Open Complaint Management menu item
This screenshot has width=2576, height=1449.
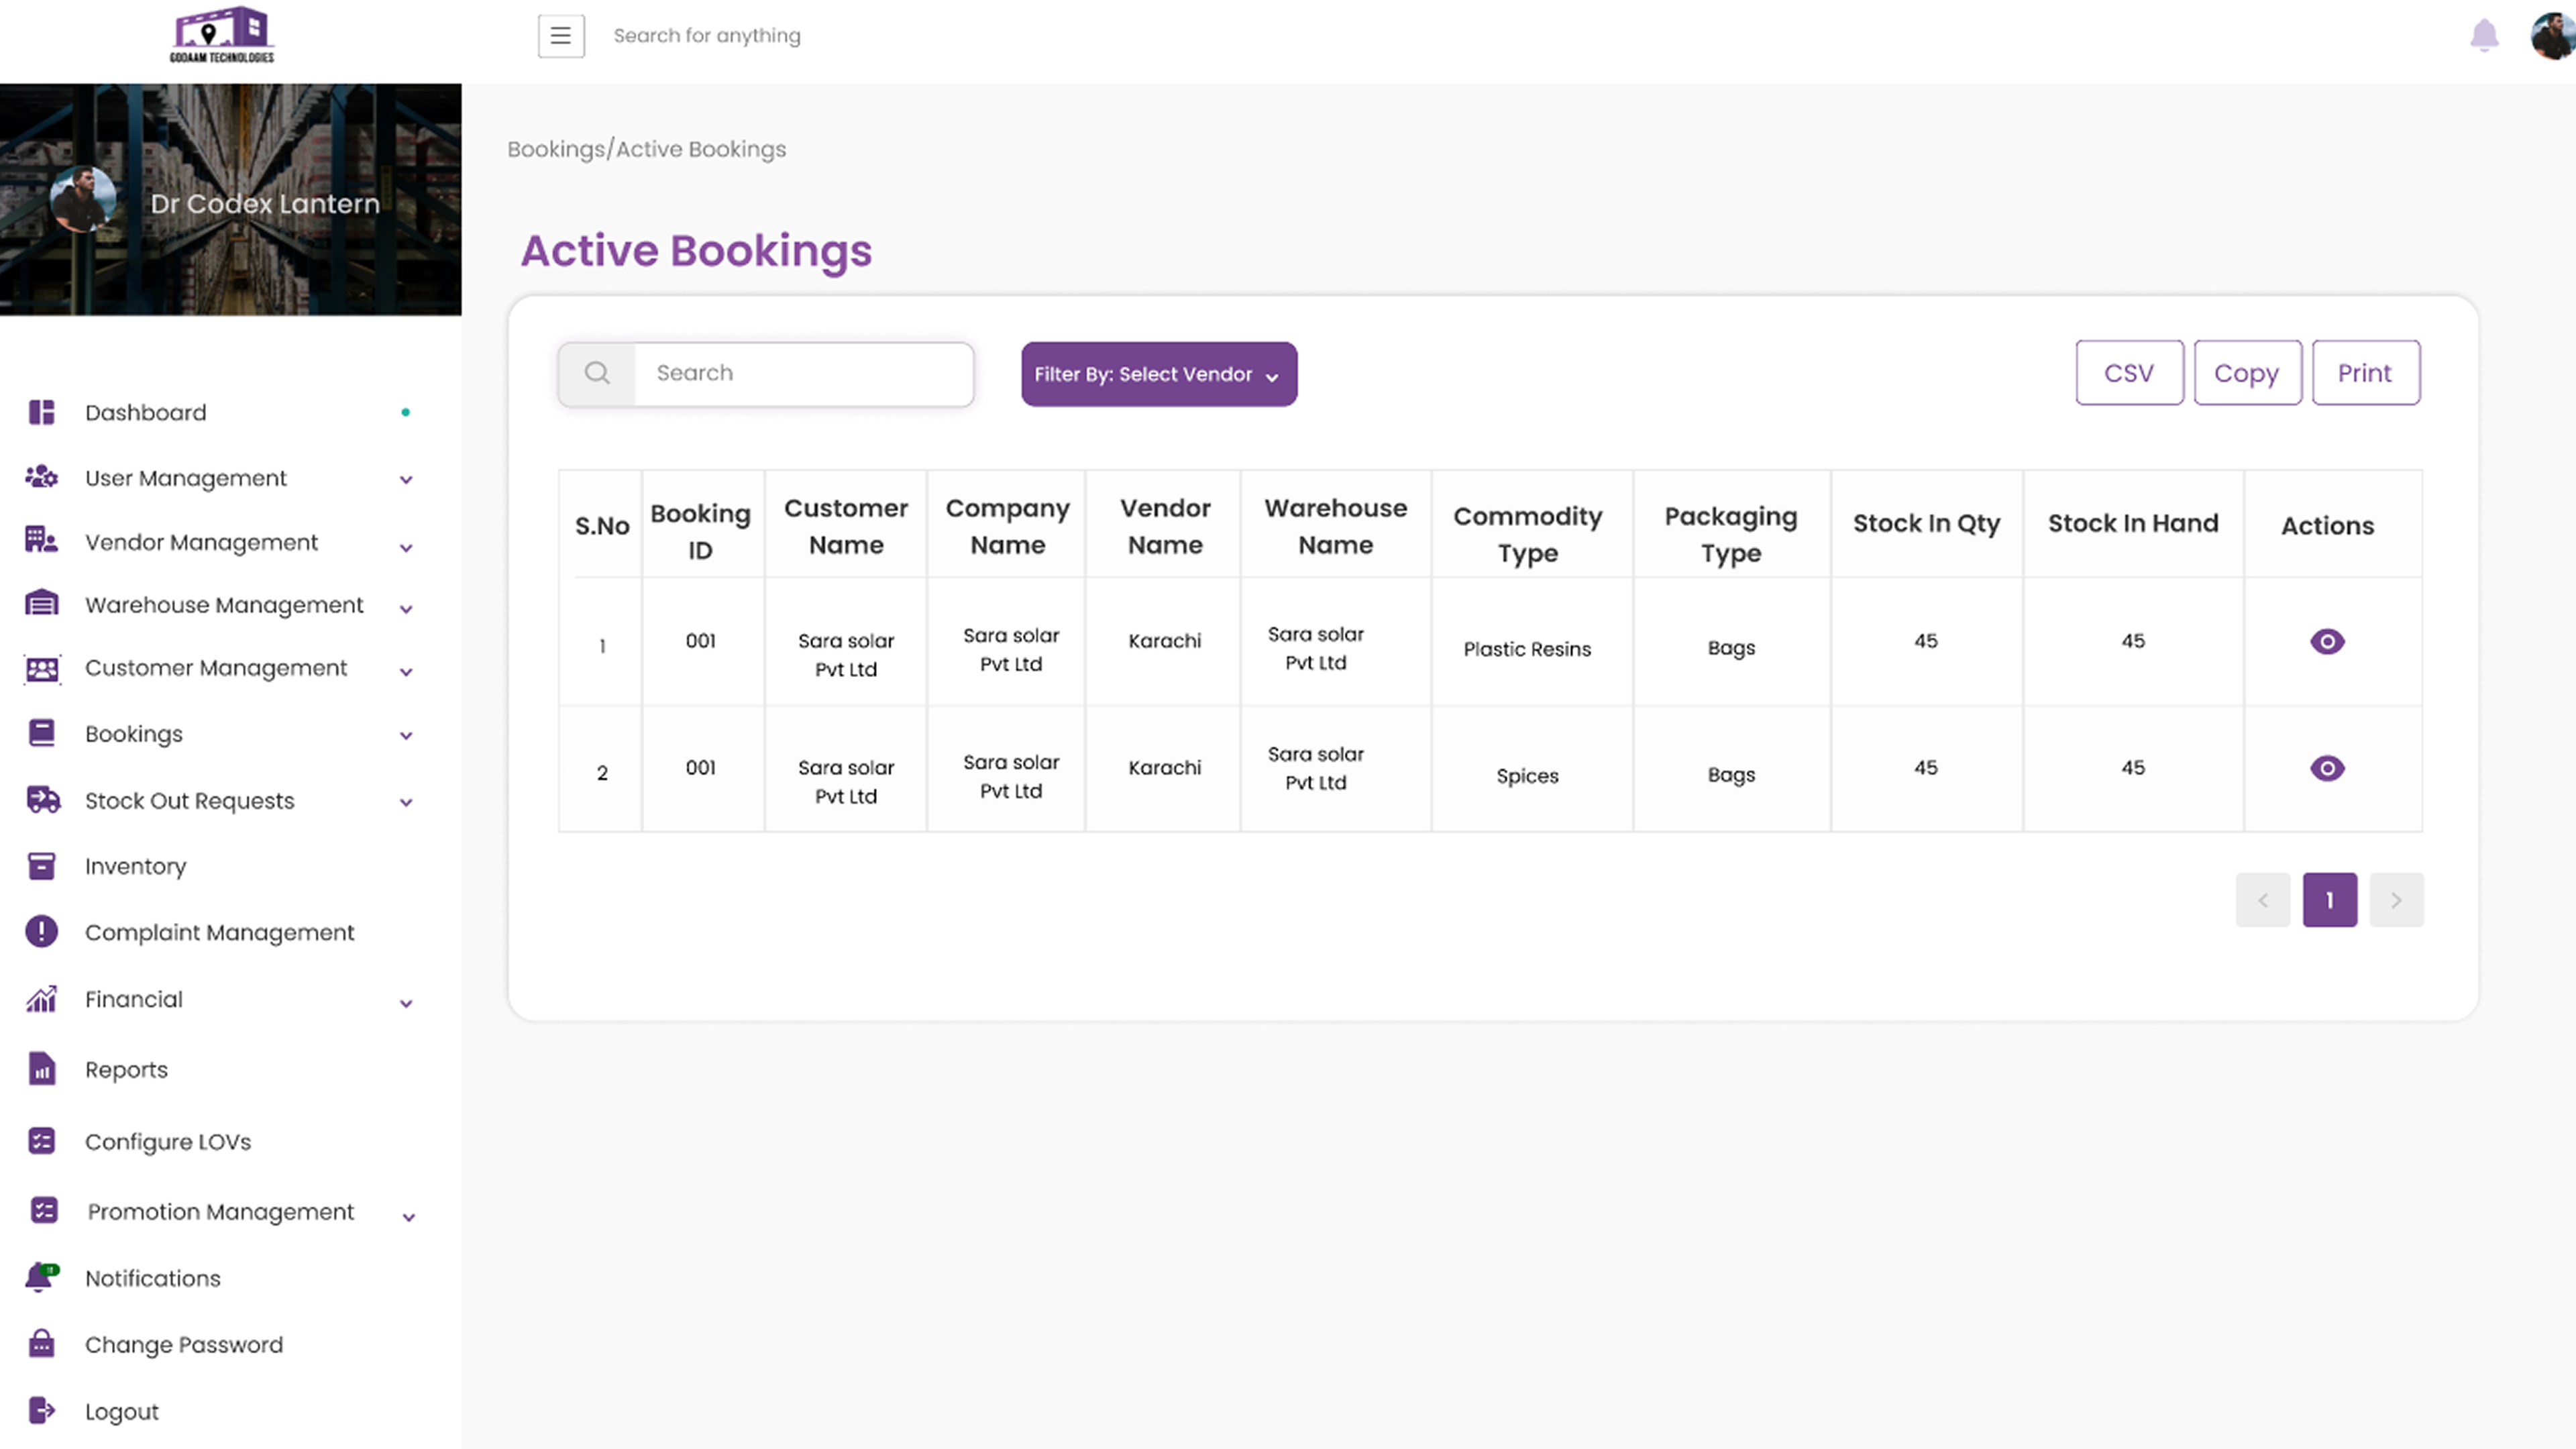click(220, 932)
